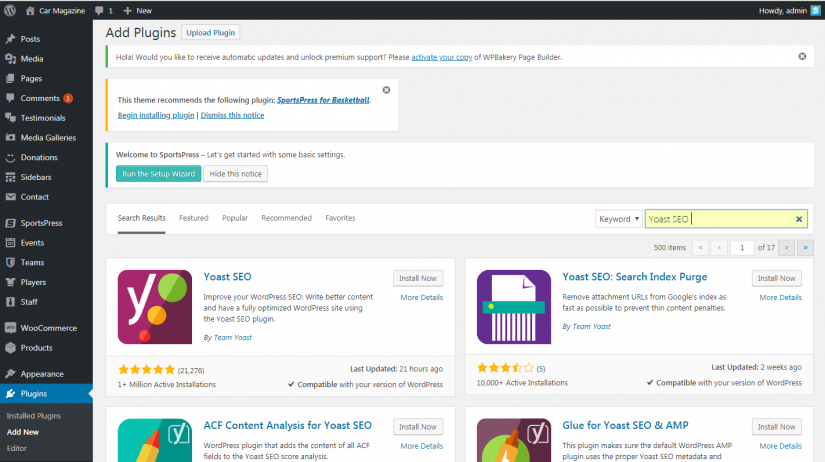Click the Pages icon in sidebar

pyautogui.click(x=11, y=78)
